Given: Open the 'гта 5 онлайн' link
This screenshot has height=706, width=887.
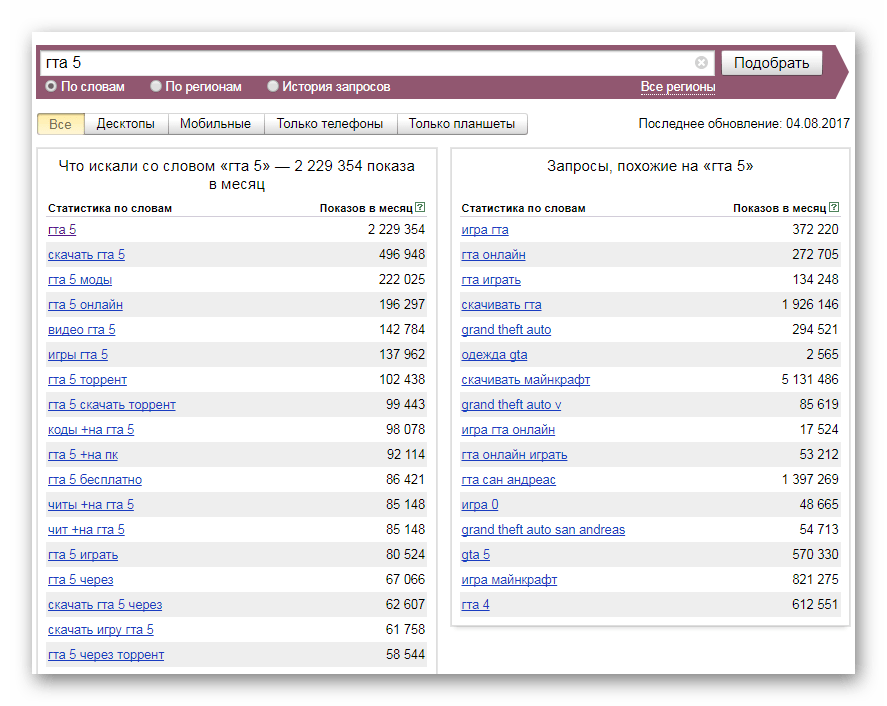Looking at the screenshot, I should (x=85, y=304).
